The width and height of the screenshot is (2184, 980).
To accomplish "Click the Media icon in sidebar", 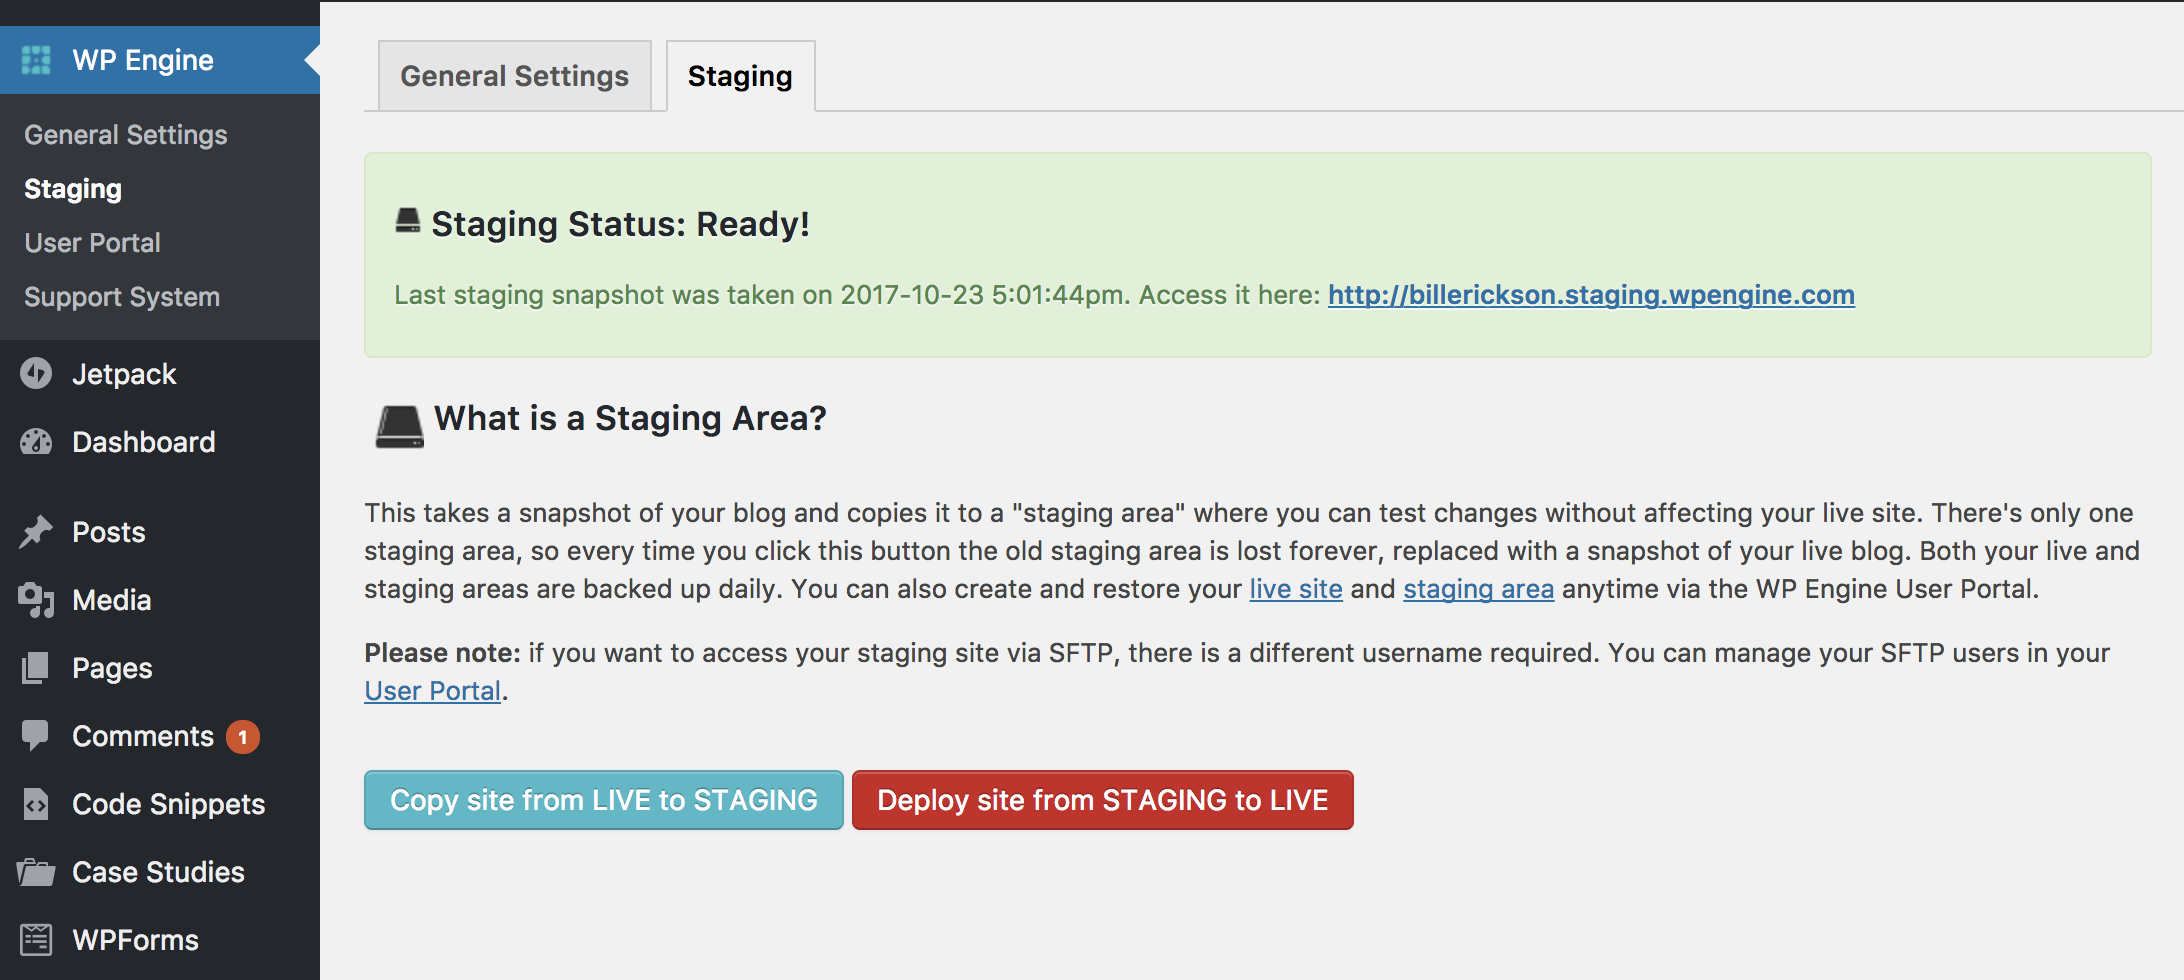I will (x=36, y=600).
